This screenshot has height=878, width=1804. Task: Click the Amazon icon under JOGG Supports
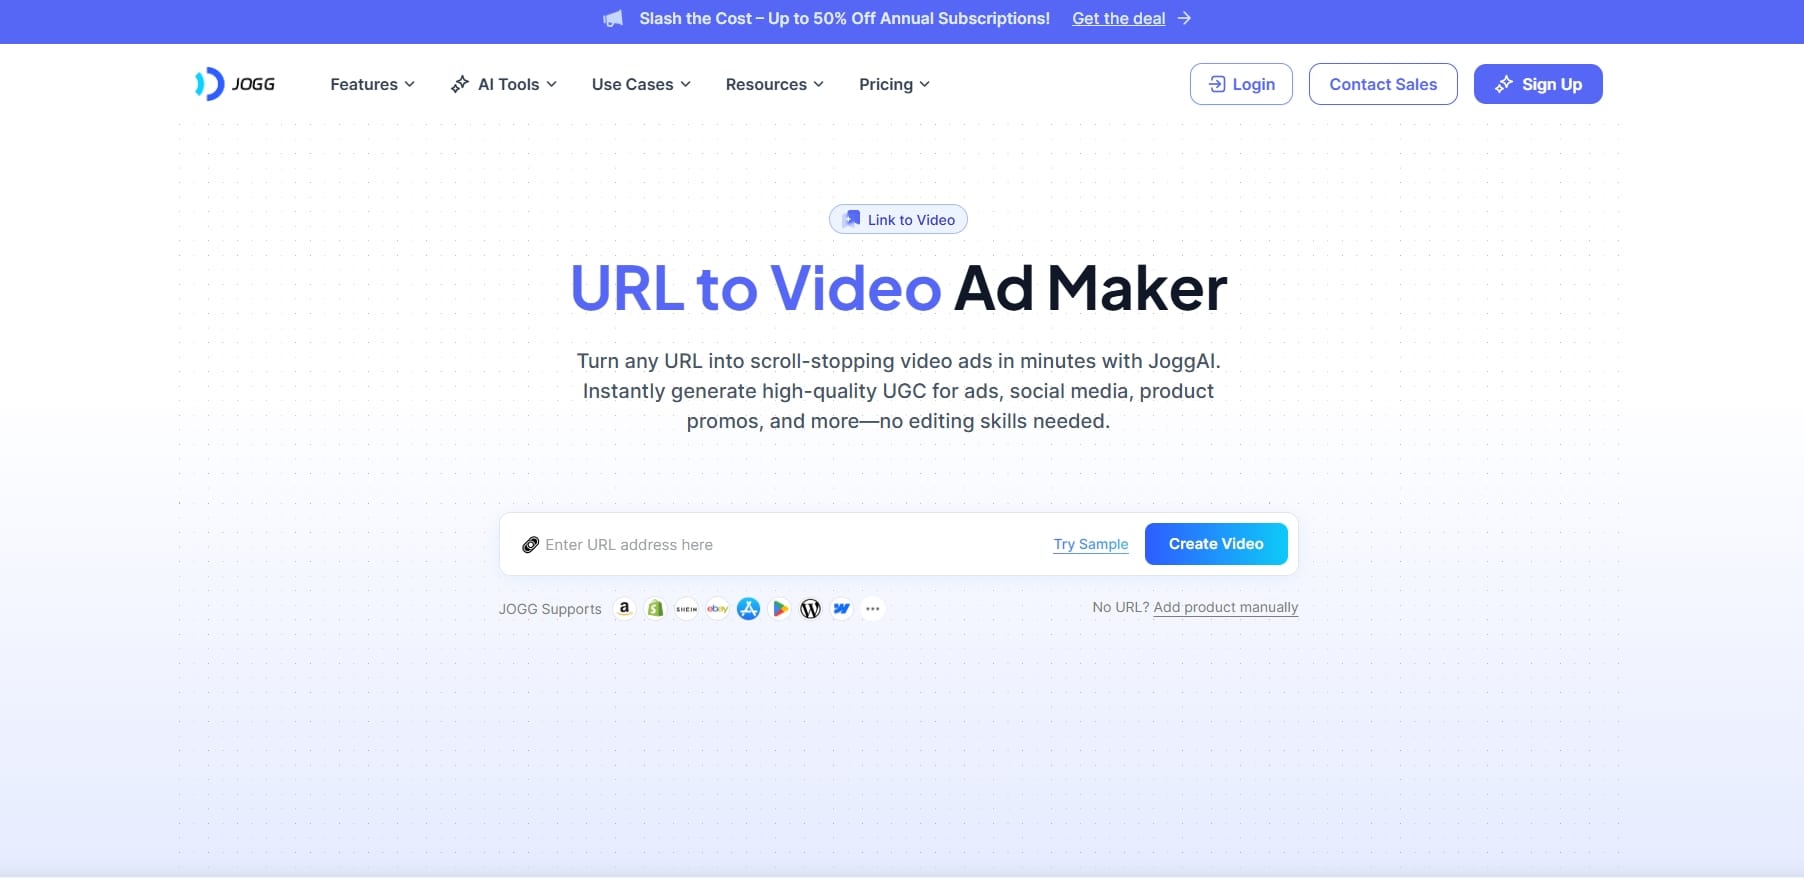624,608
